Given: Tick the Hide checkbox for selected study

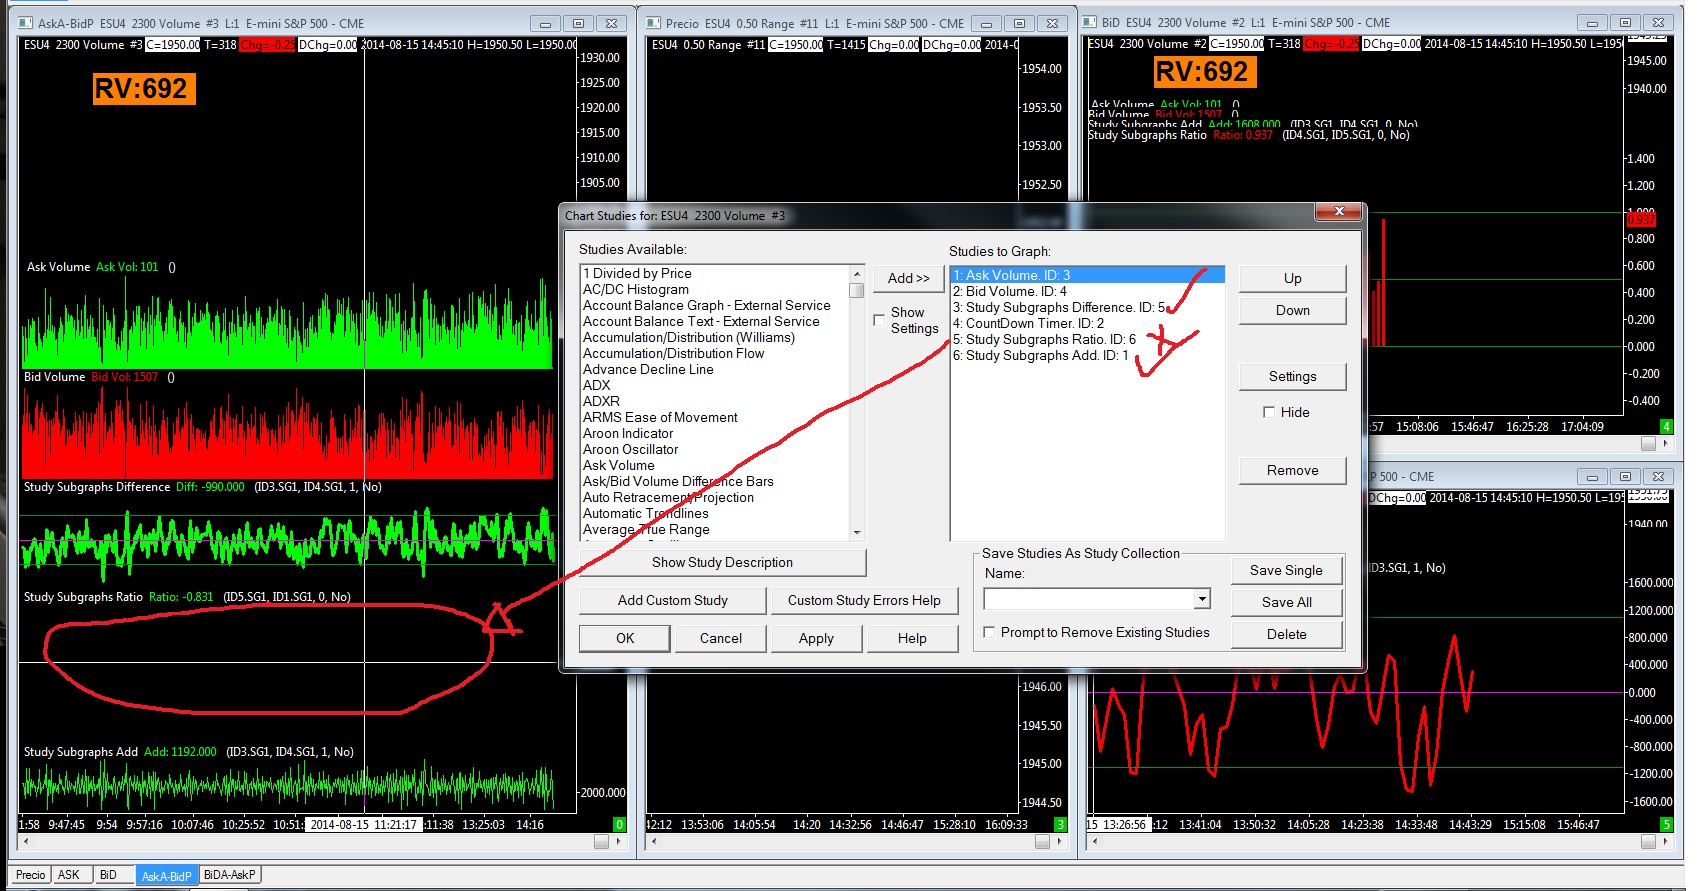Looking at the screenshot, I should 1269,412.
